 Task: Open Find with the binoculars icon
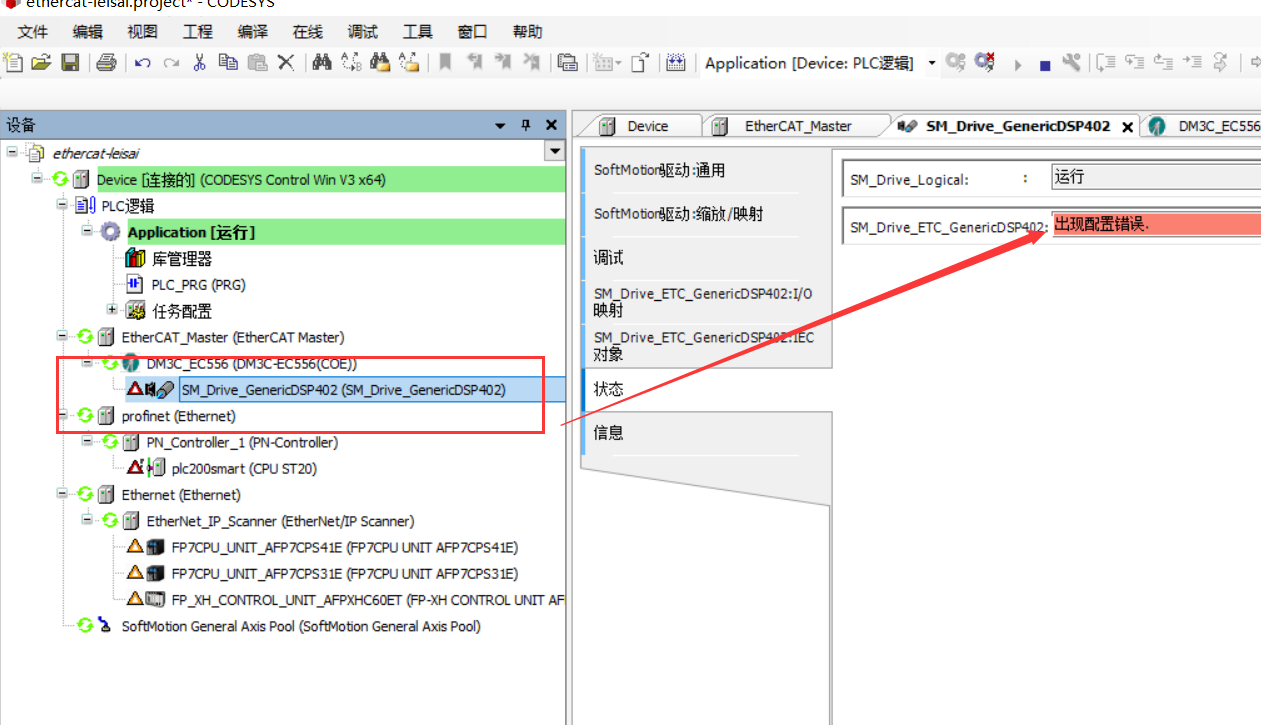[x=321, y=63]
